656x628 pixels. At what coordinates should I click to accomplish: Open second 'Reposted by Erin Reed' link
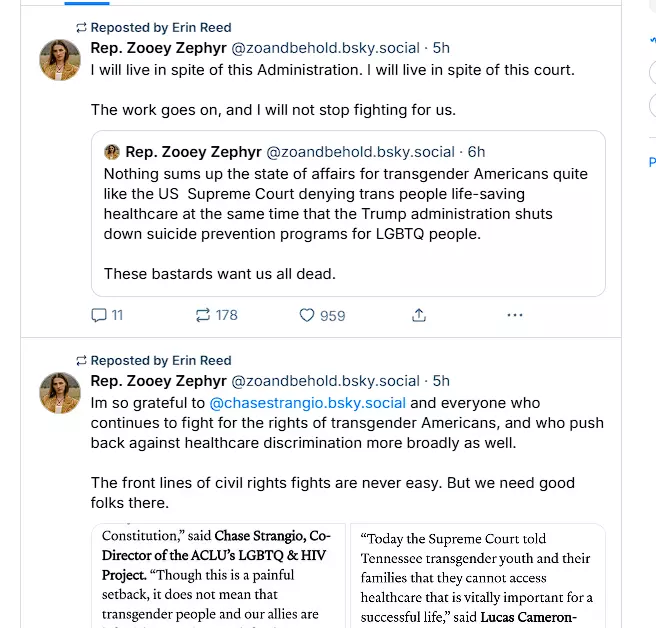(160, 360)
